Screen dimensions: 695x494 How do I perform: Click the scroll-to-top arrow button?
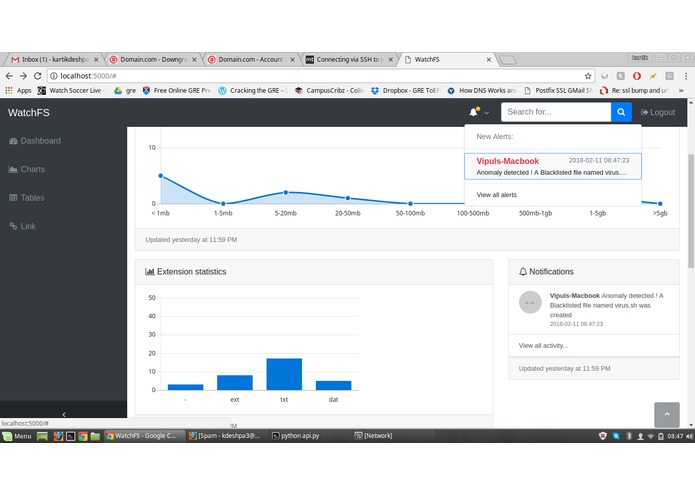click(667, 414)
